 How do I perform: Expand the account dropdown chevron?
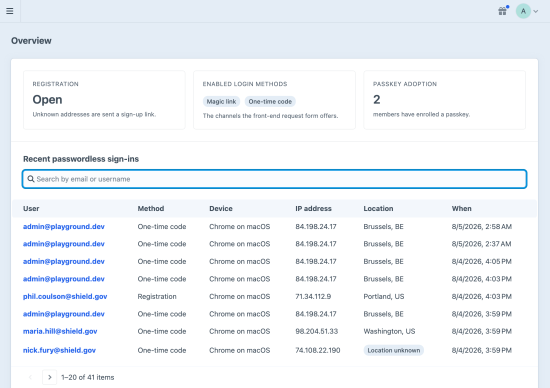(x=536, y=11)
